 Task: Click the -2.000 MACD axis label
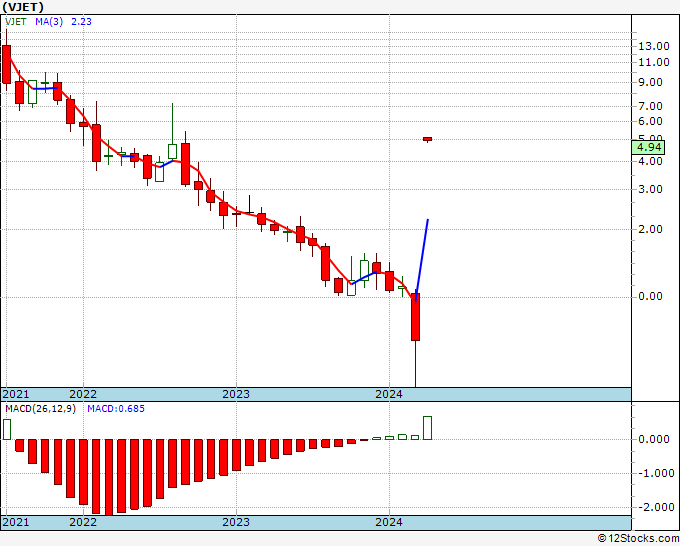click(654, 507)
